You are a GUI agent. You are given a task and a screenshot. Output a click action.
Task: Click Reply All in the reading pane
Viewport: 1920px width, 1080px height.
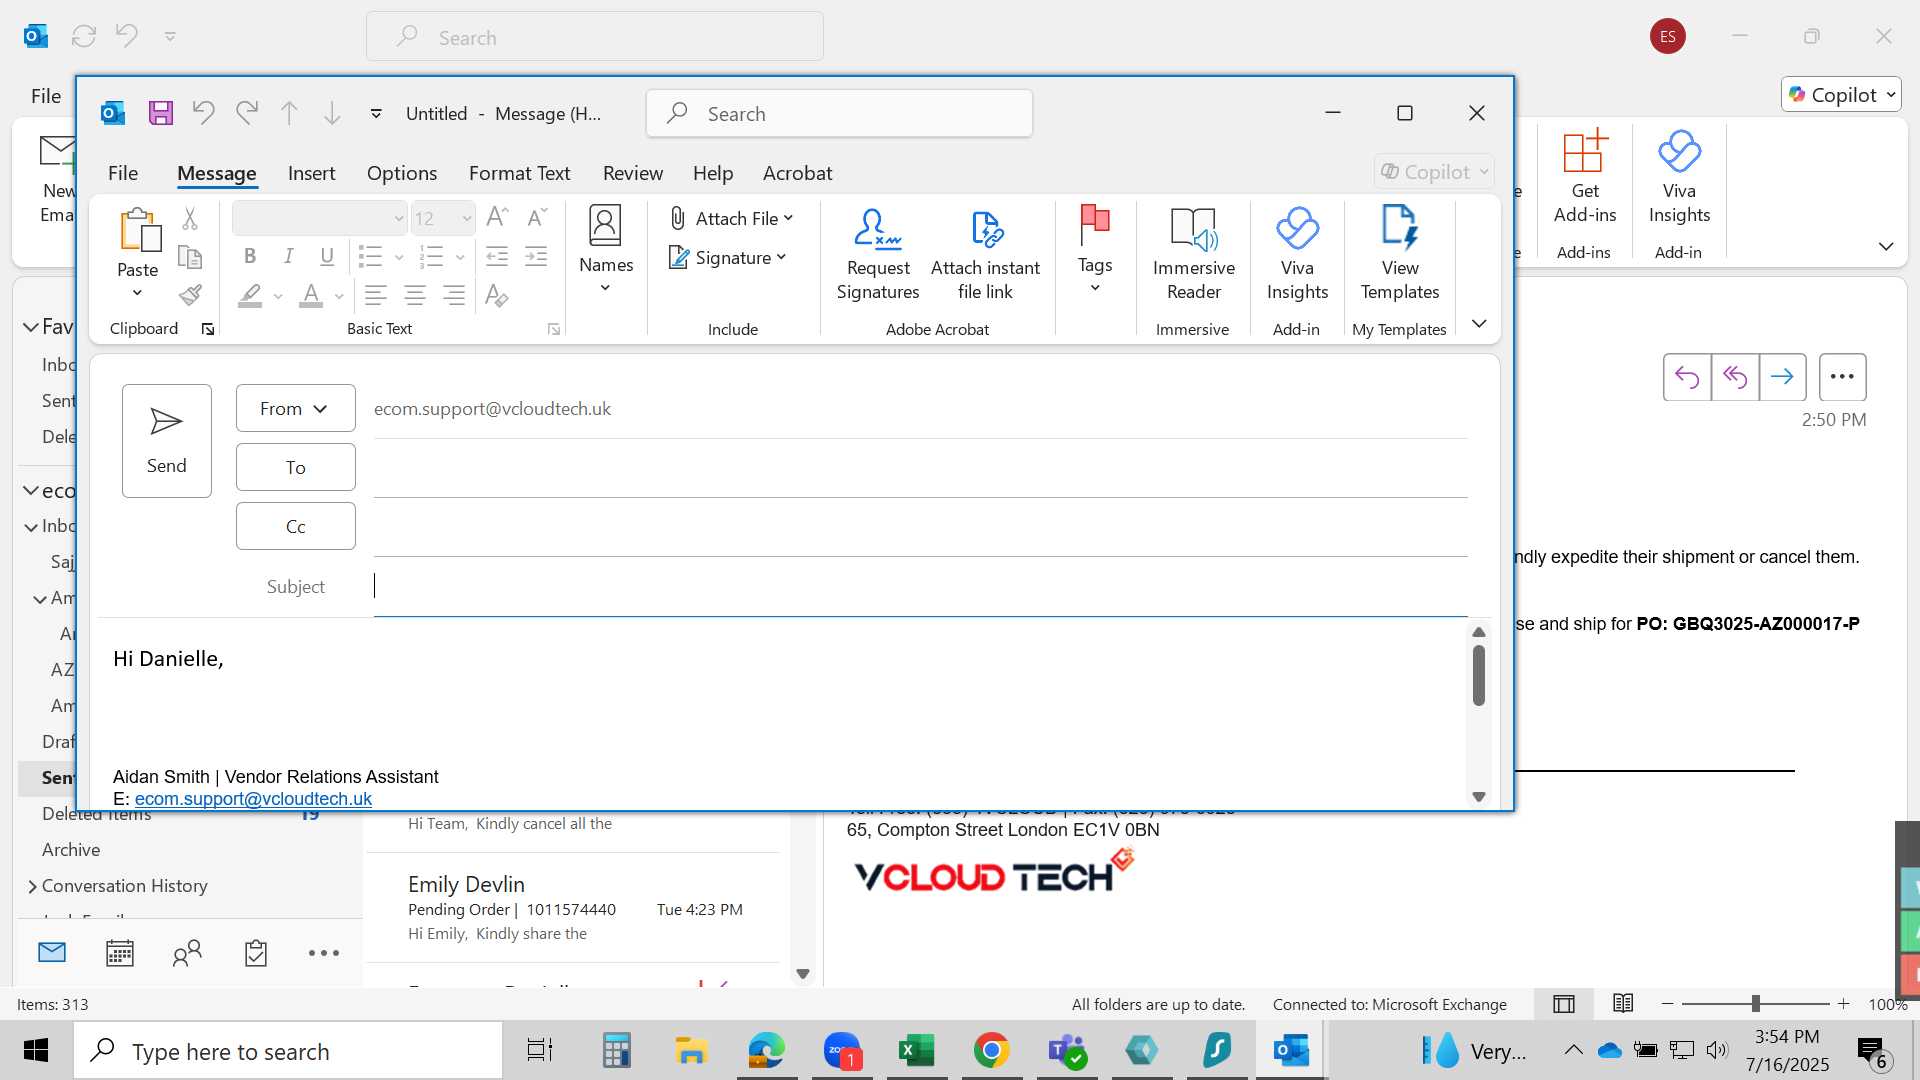pos(1735,377)
